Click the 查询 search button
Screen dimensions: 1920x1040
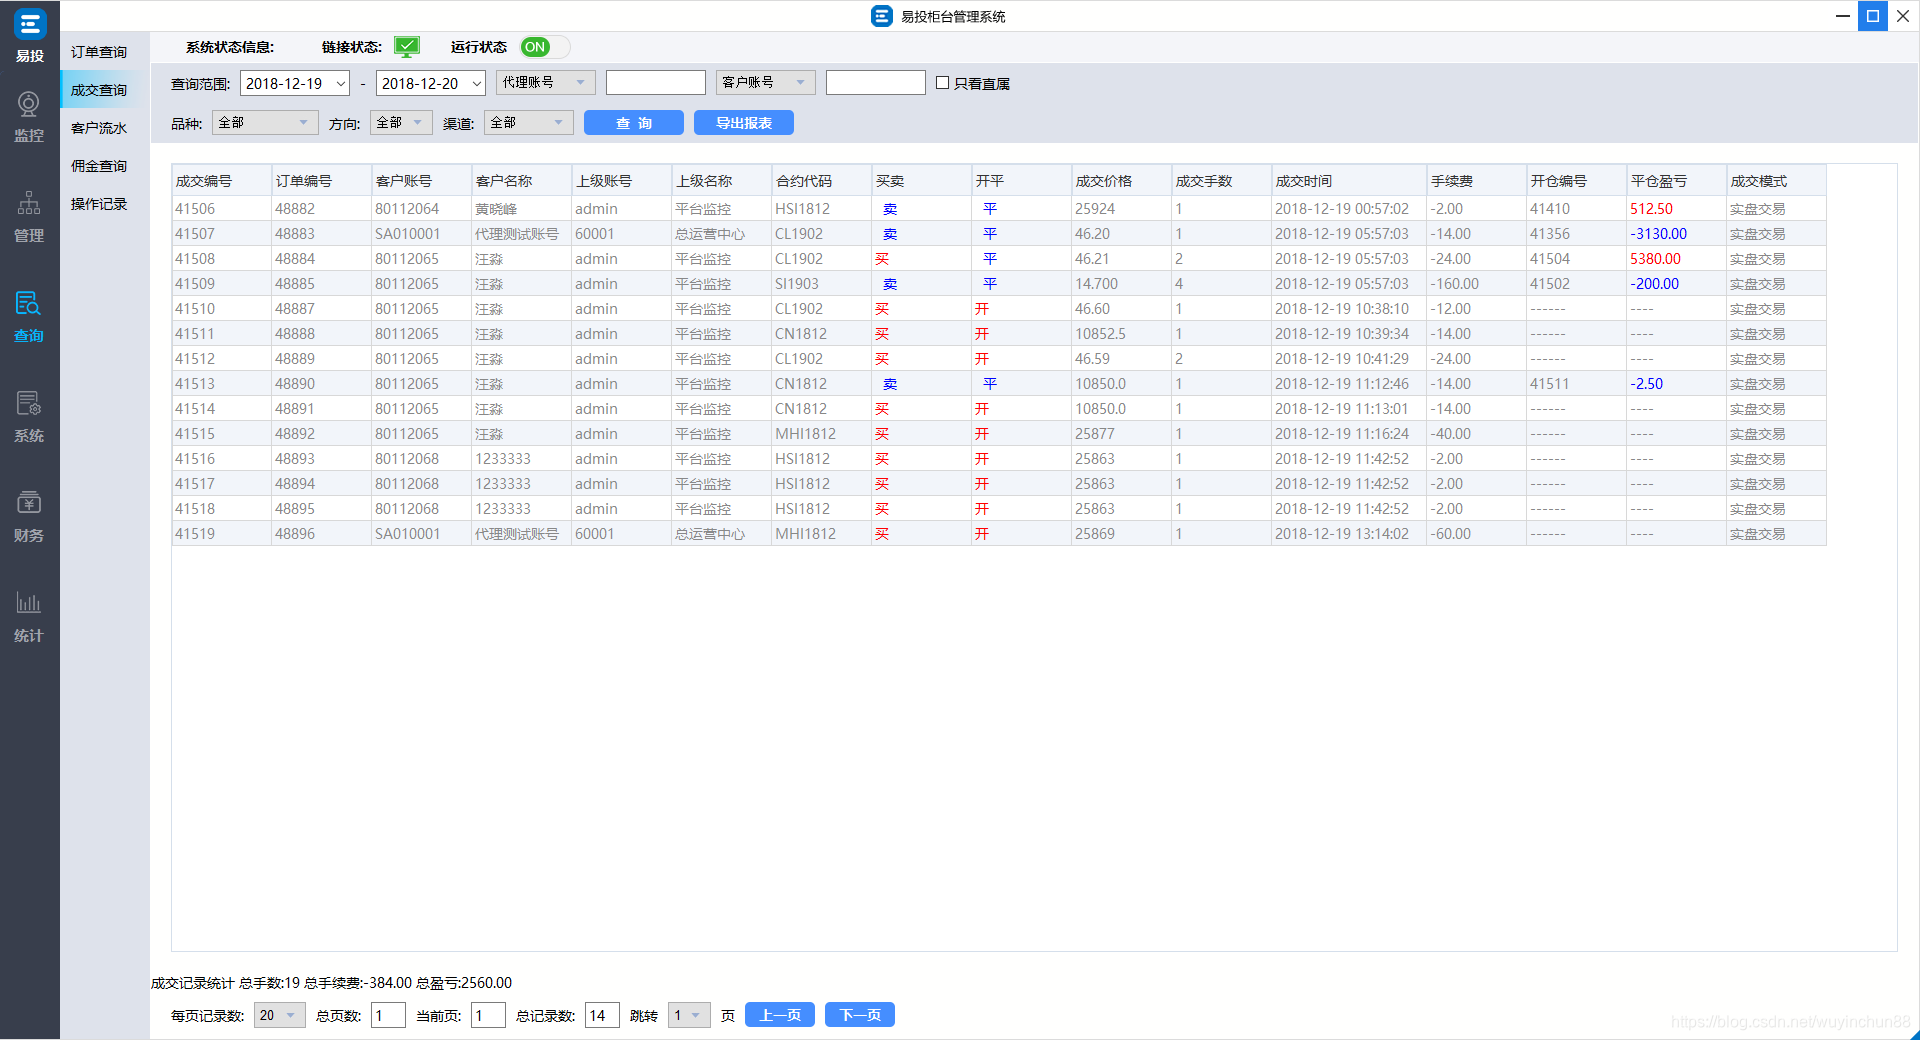[634, 122]
